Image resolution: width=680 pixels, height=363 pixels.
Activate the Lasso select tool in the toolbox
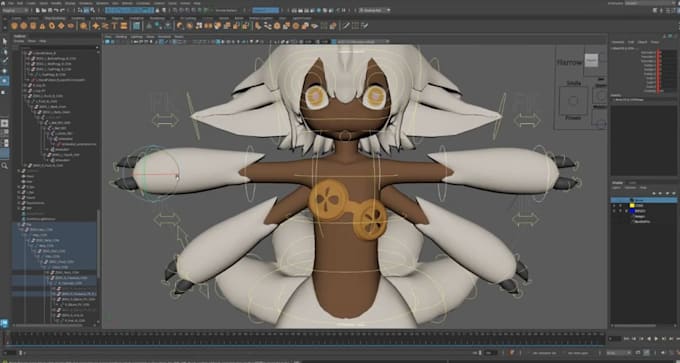point(5,52)
